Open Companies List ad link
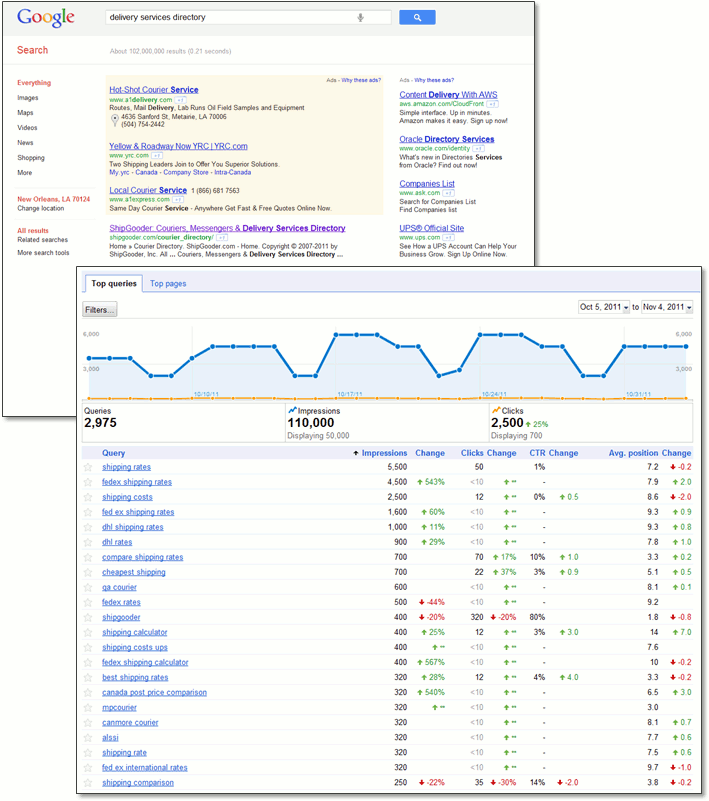 [427, 184]
